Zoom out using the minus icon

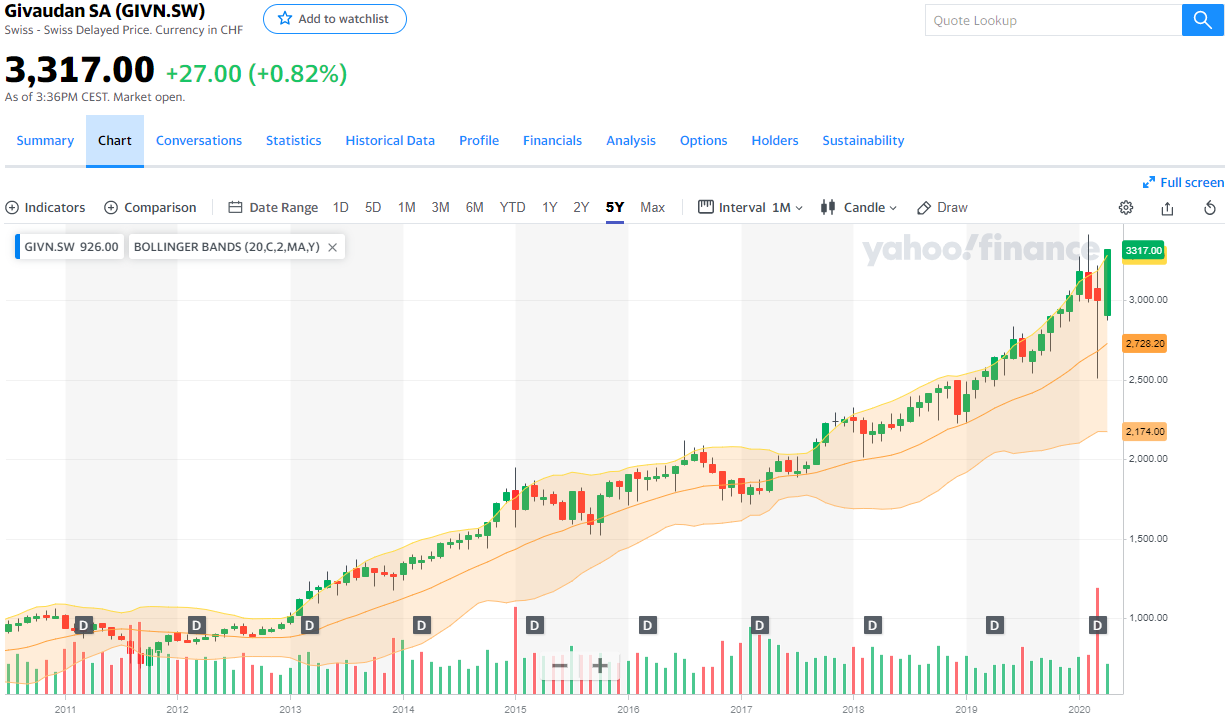pyautogui.click(x=560, y=666)
